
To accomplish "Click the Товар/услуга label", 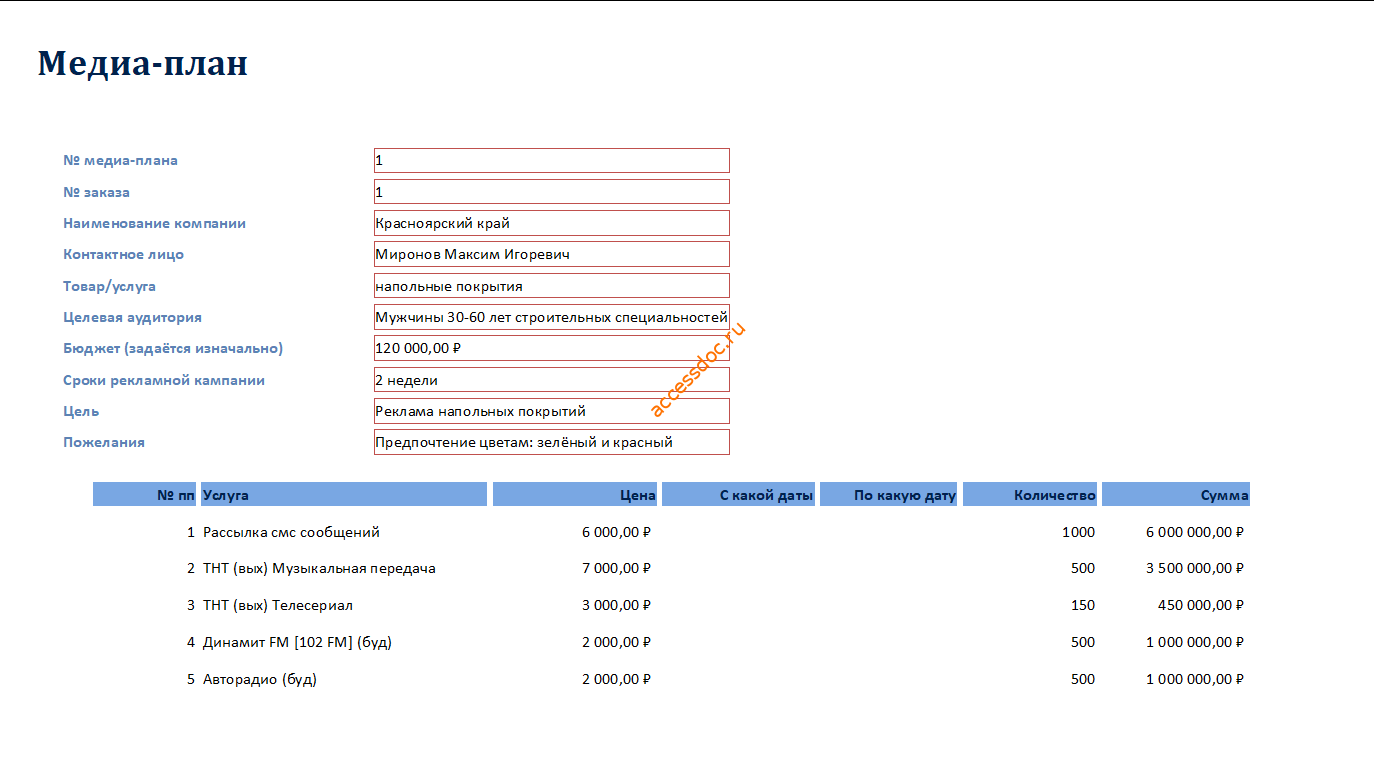I will tap(109, 286).
